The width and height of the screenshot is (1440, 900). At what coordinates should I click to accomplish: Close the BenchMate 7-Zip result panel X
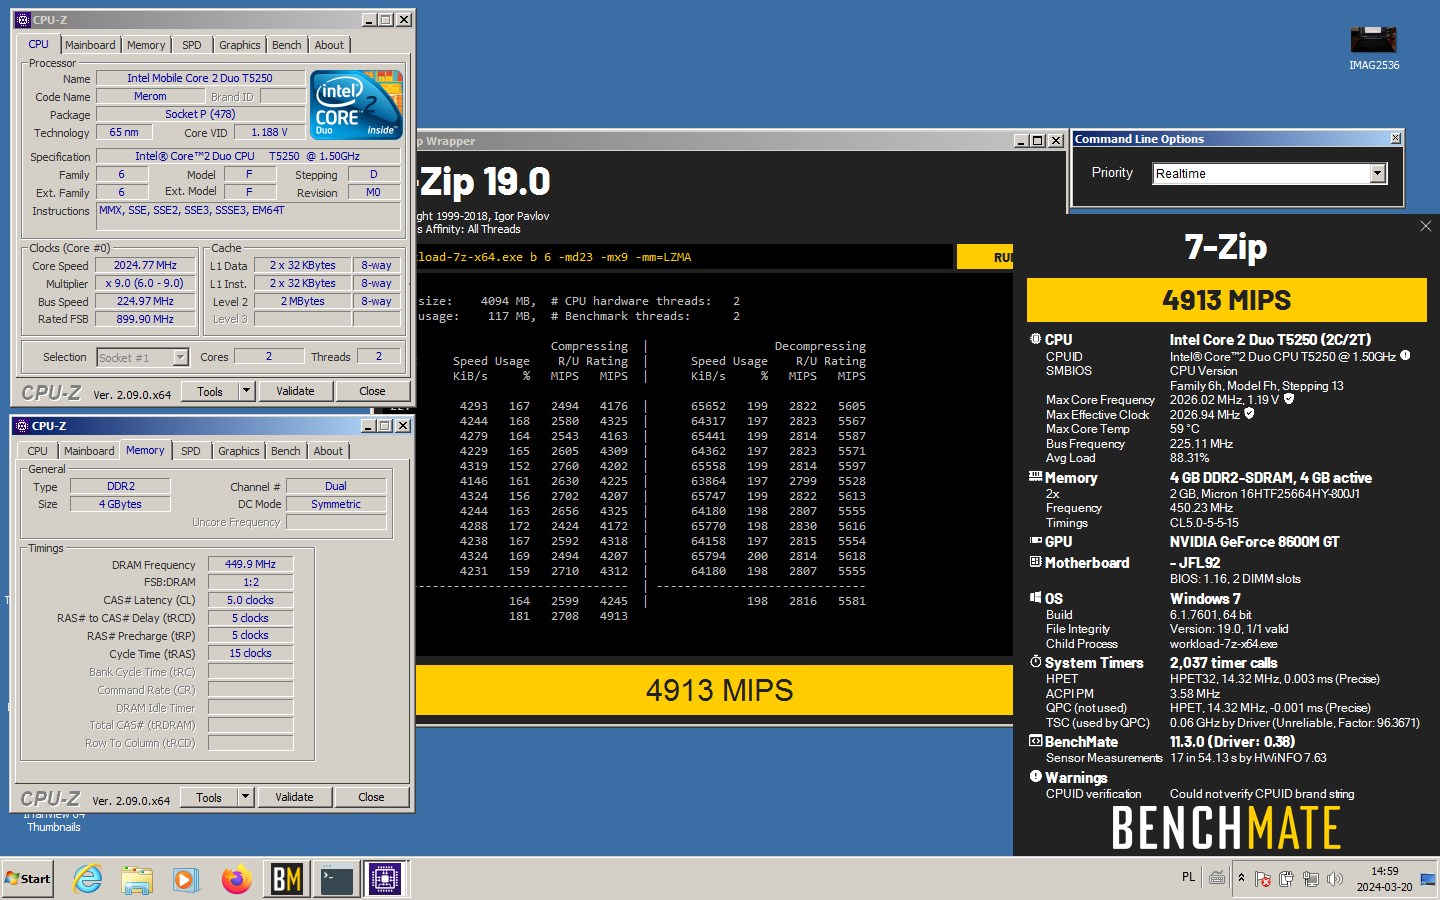point(1425,226)
